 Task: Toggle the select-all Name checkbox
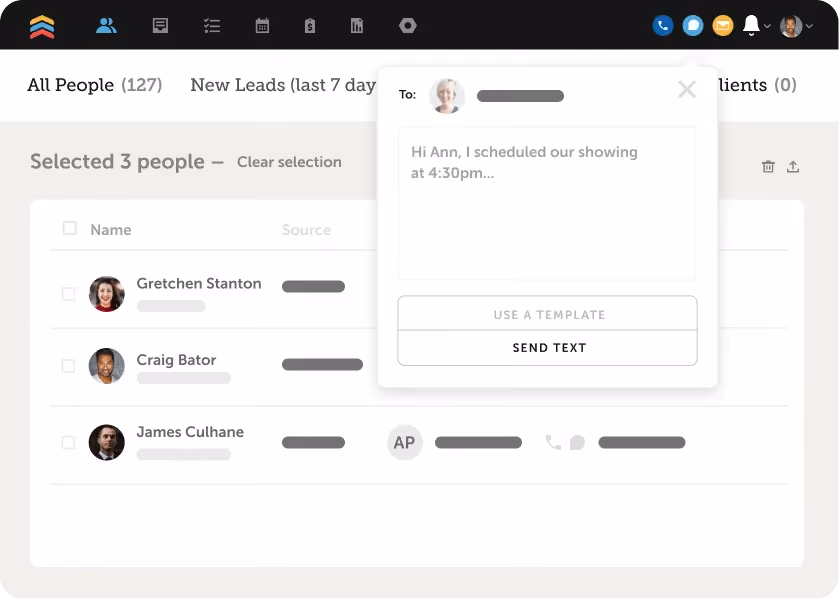(x=70, y=229)
